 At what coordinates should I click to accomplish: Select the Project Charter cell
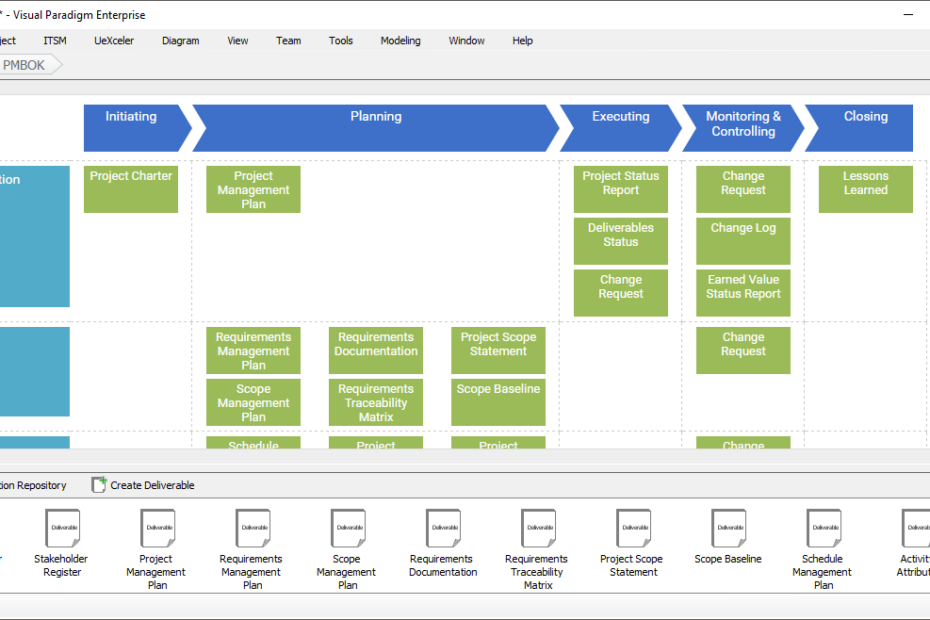(x=130, y=189)
